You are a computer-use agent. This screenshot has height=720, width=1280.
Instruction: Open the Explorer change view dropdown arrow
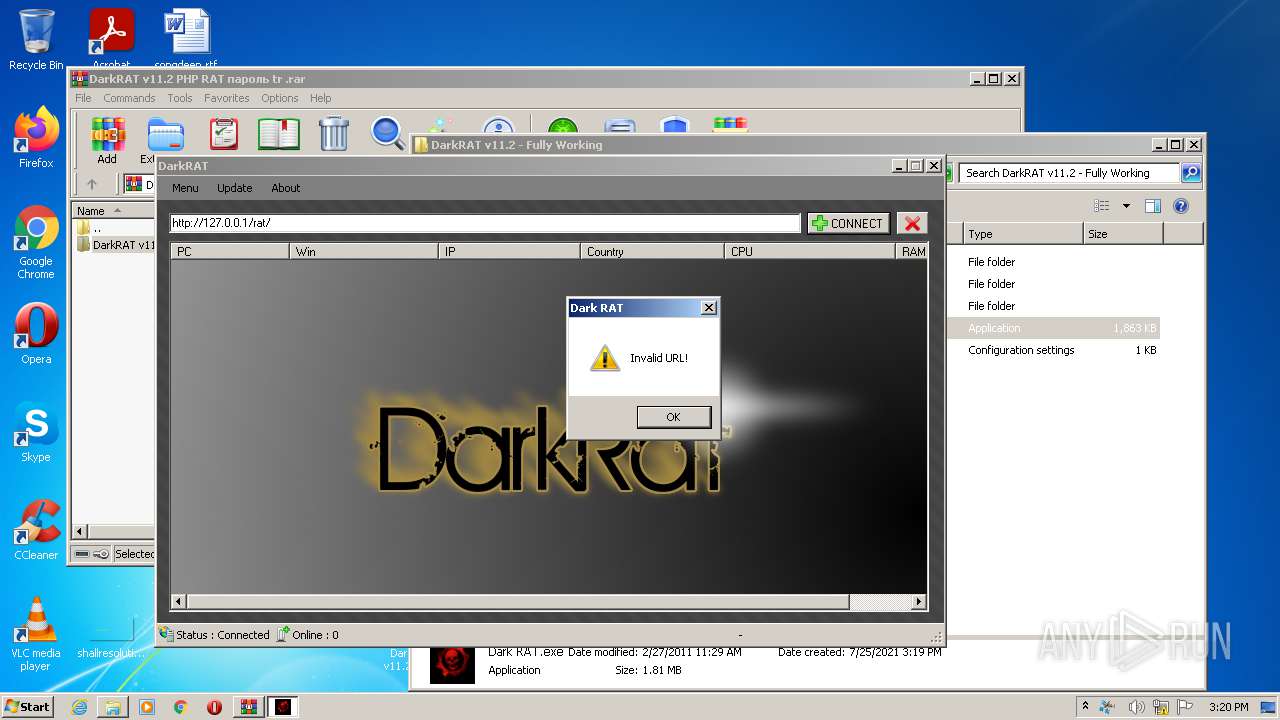1126,206
